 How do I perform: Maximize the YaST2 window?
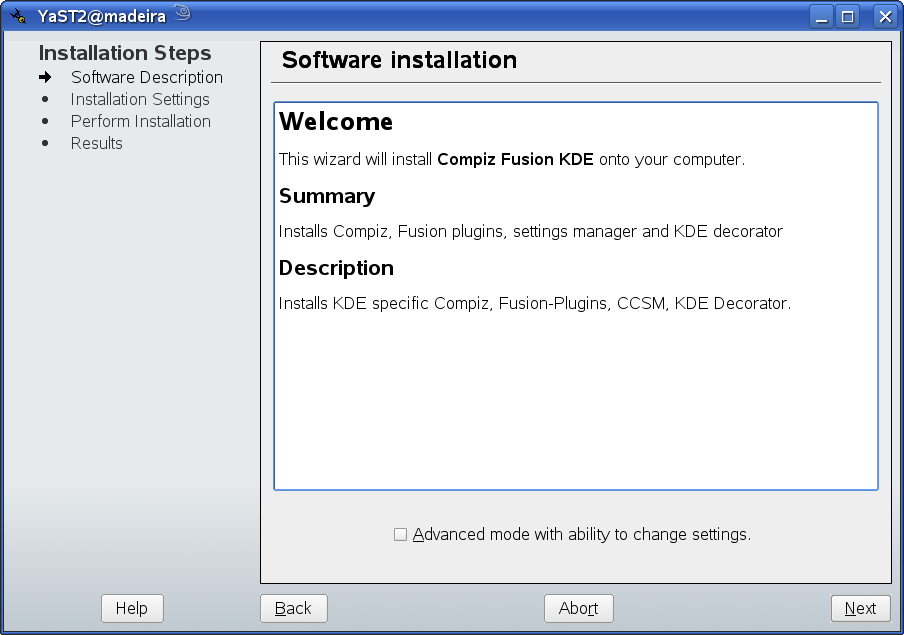tap(848, 17)
